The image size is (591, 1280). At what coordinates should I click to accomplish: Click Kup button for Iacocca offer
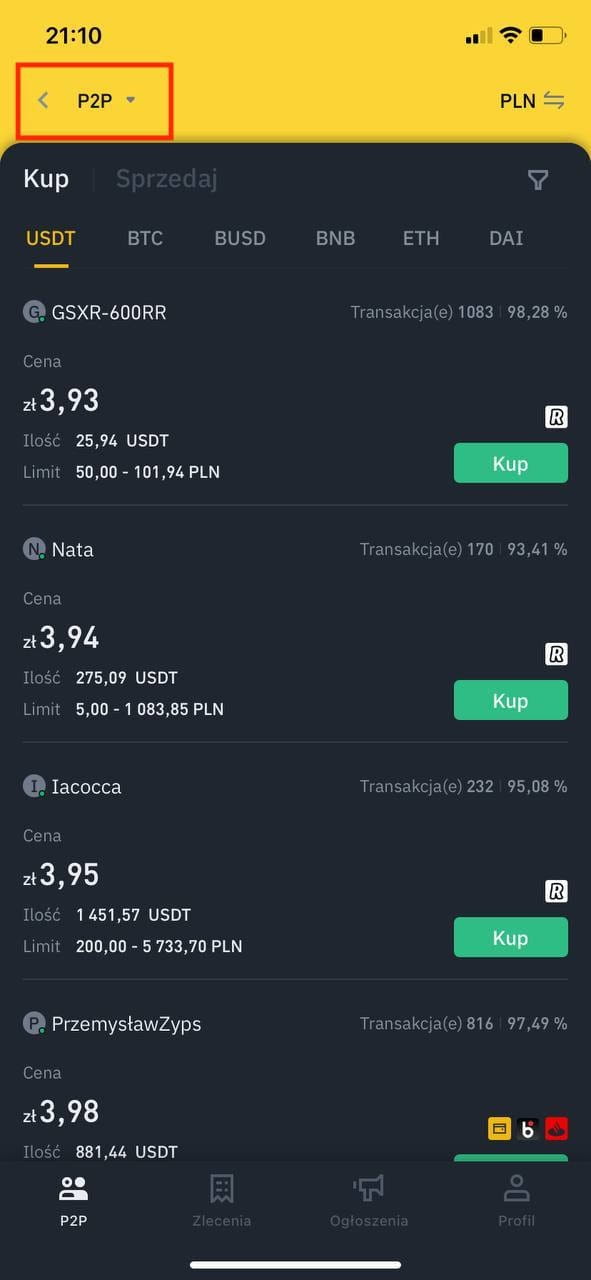point(511,937)
